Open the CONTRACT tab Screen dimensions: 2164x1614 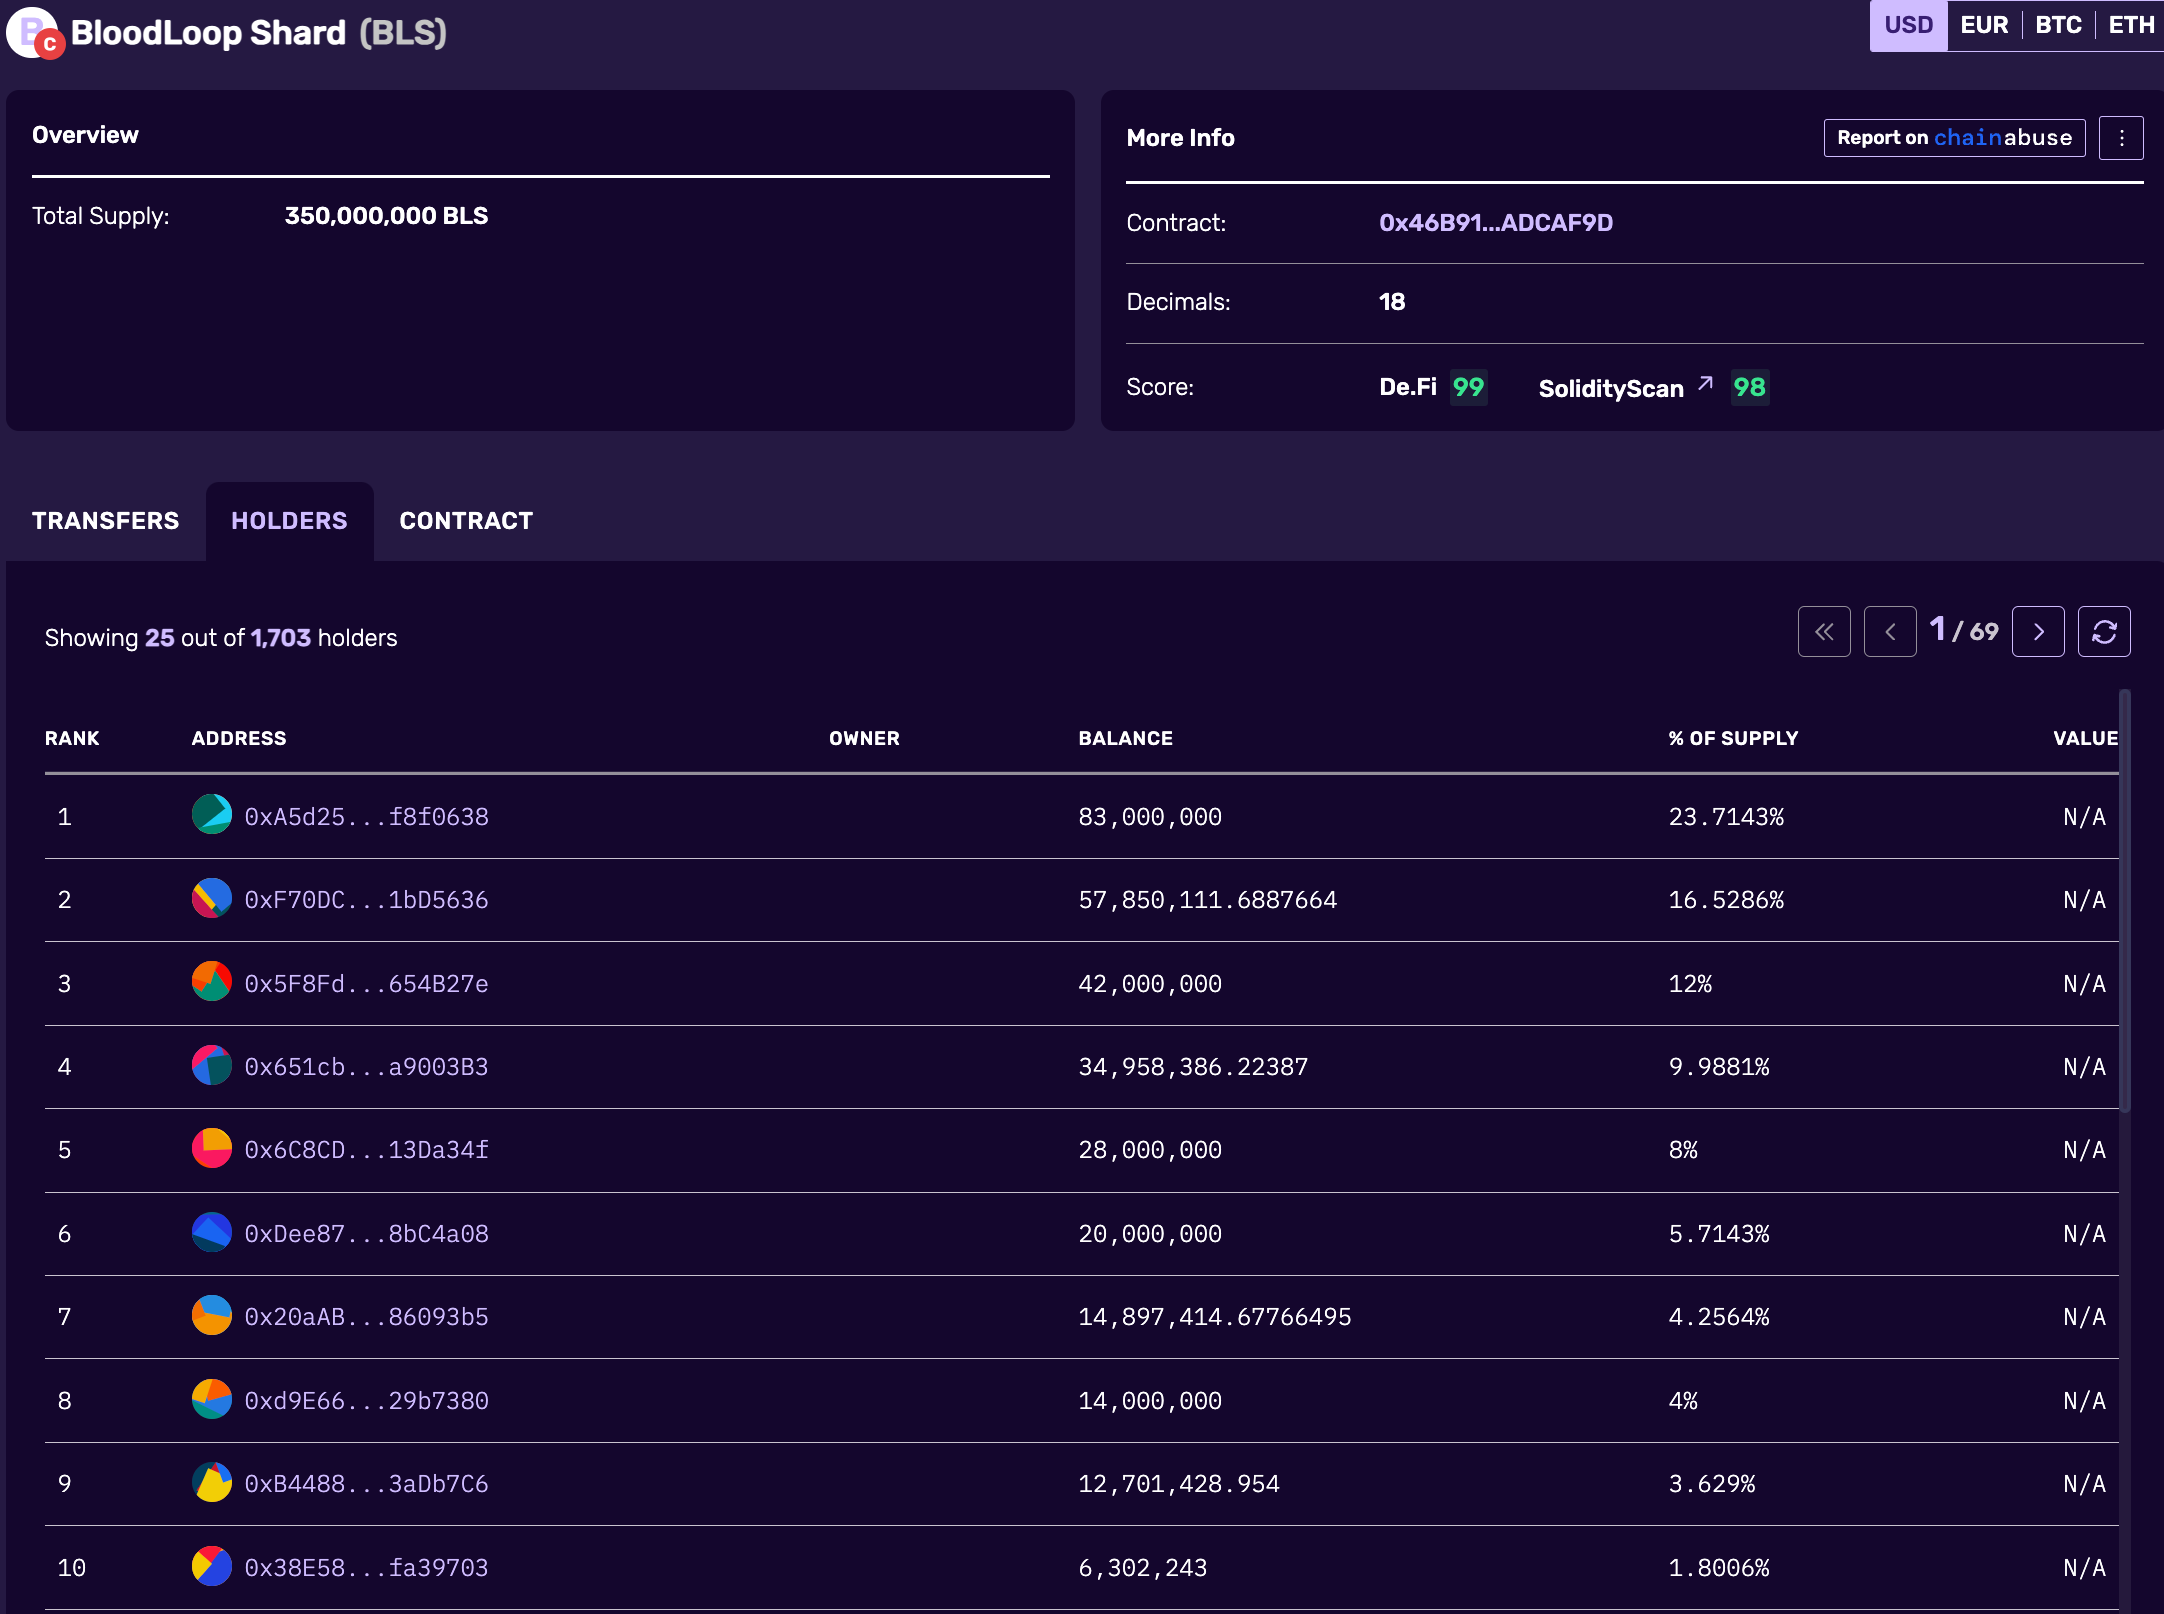pyautogui.click(x=466, y=521)
